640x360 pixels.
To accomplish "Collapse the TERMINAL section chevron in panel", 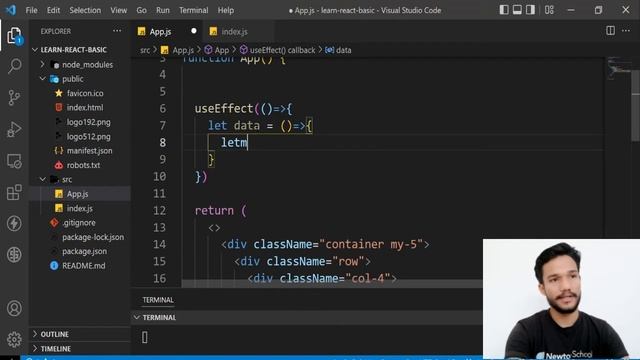I will (137, 317).
